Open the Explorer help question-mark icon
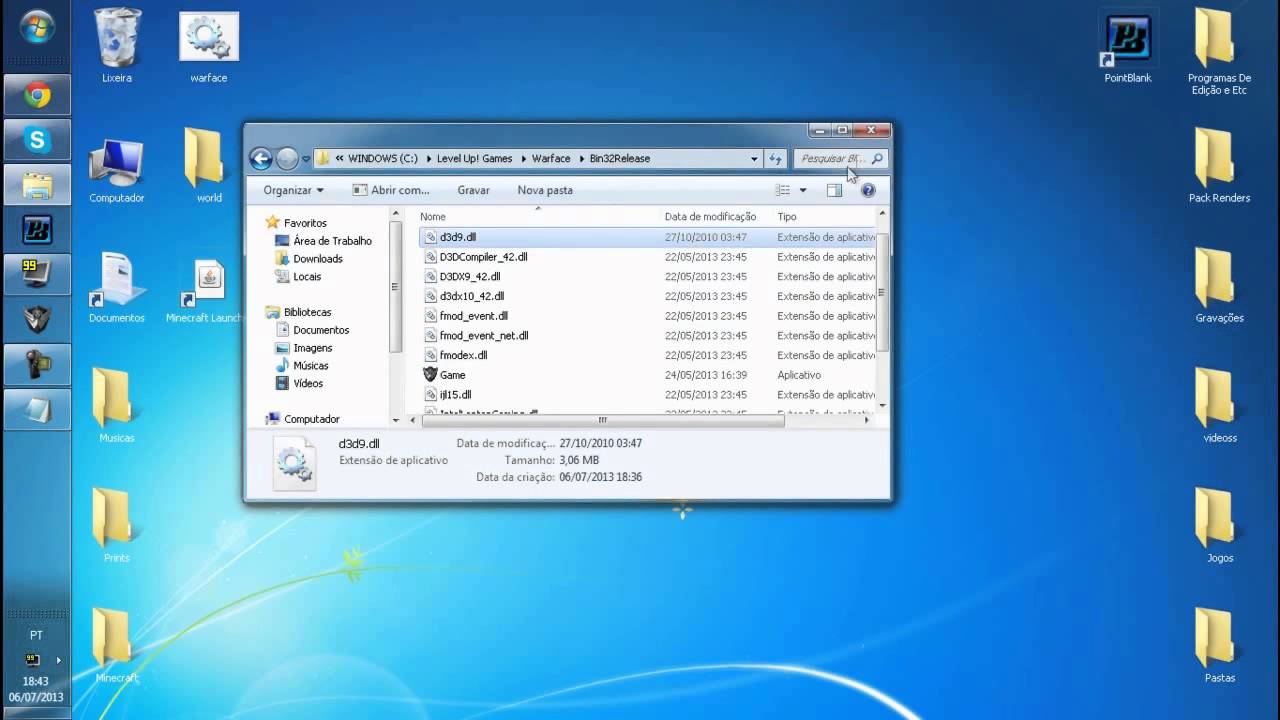The height and width of the screenshot is (720, 1280). coord(868,190)
